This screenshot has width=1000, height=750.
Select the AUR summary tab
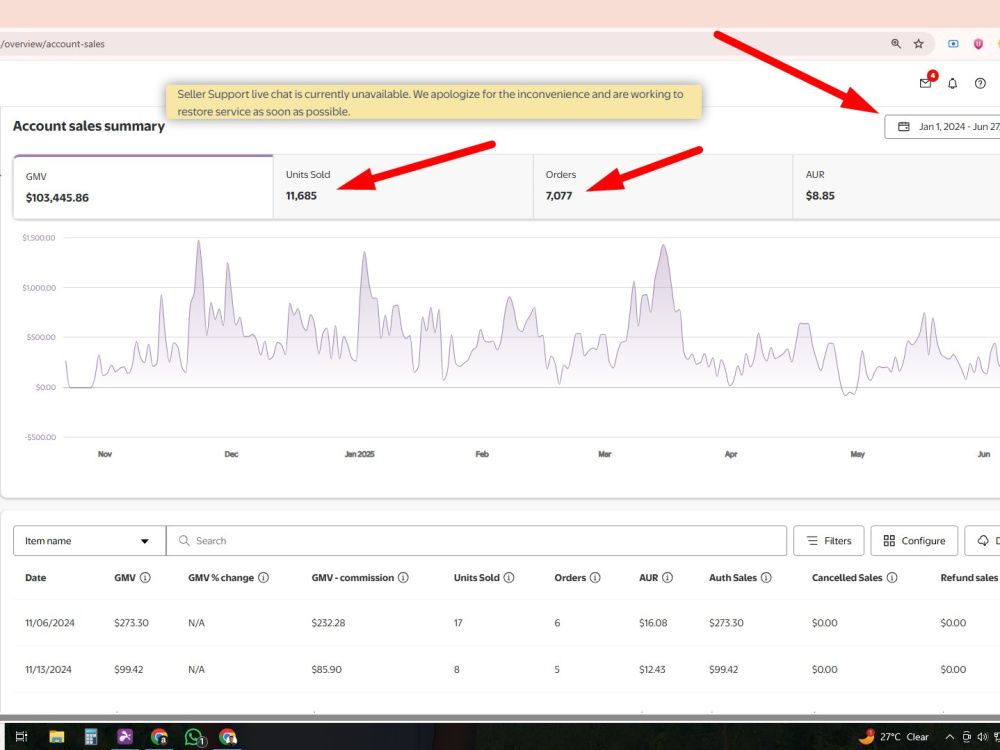(896, 187)
